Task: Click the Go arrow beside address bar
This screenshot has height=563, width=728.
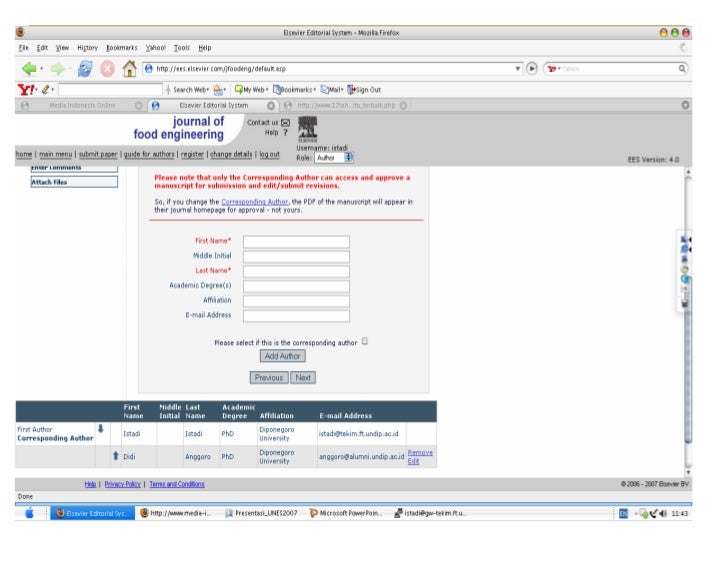Action: [x=532, y=69]
